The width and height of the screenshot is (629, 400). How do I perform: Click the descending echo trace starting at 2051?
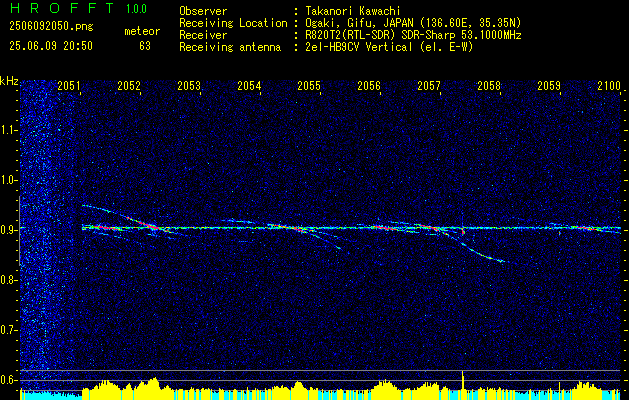tap(120, 216)
